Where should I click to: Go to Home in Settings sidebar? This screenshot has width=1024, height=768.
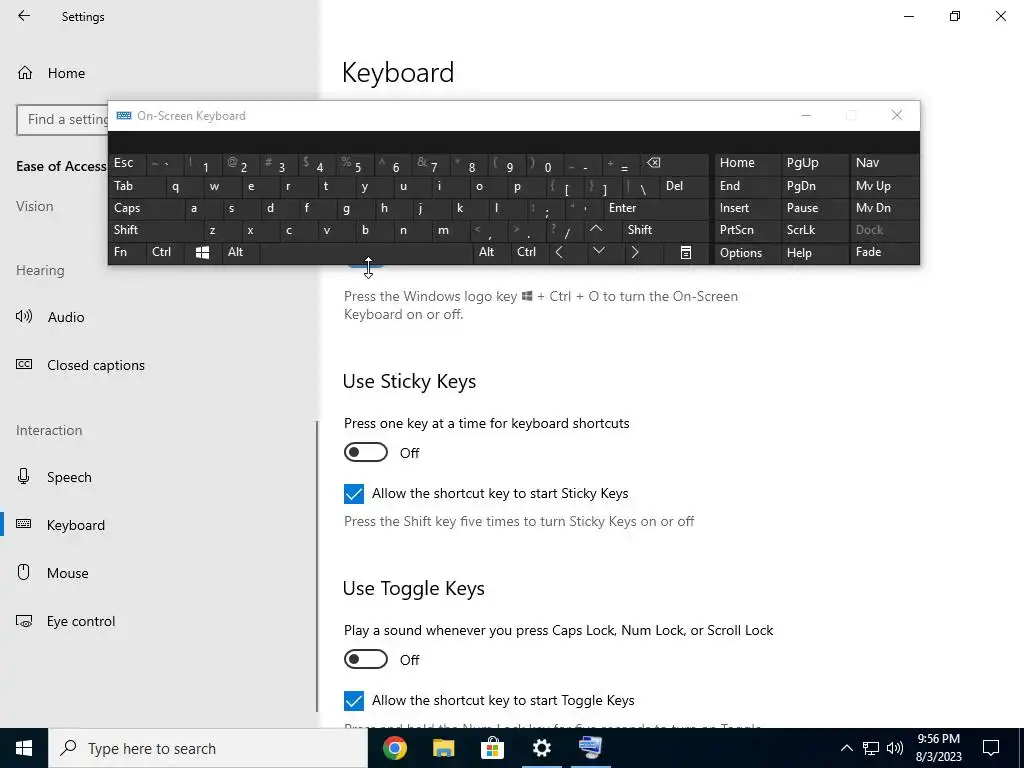[66, 73]
